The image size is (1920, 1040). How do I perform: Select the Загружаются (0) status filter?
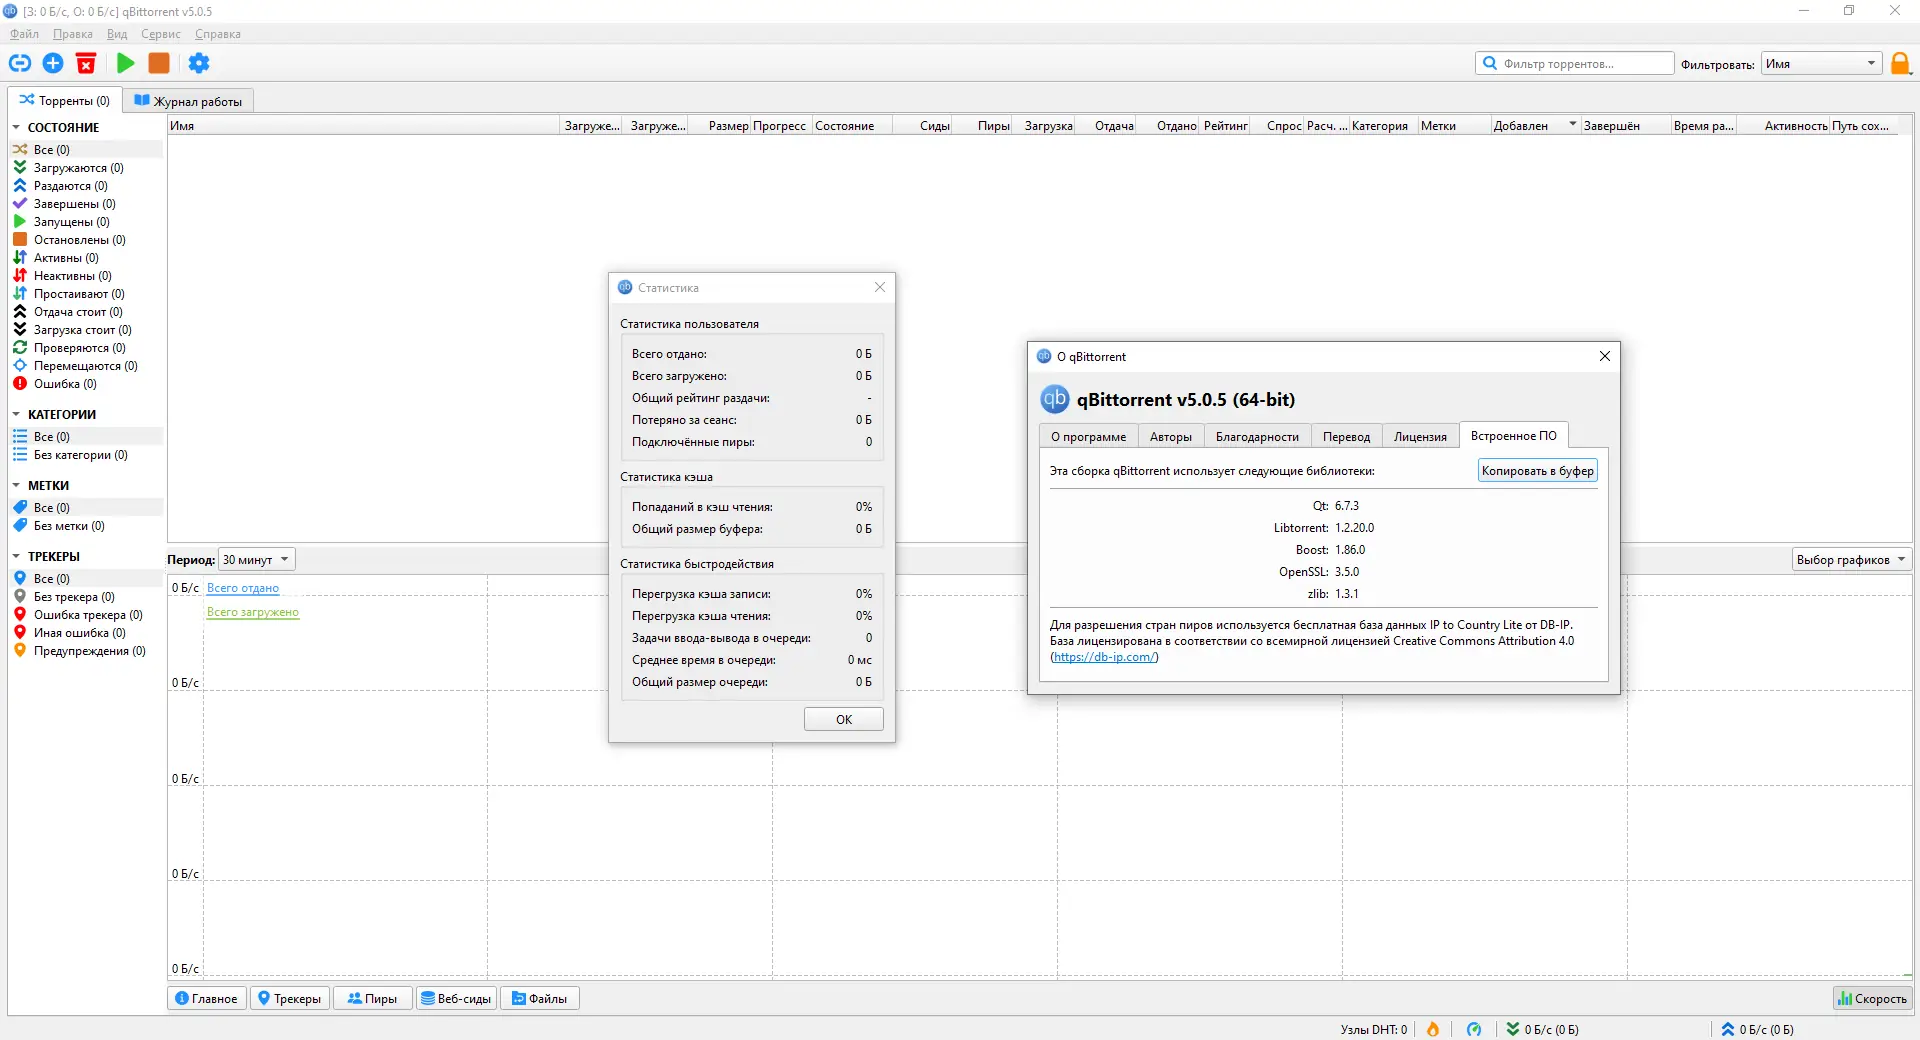tap(78, 168)
